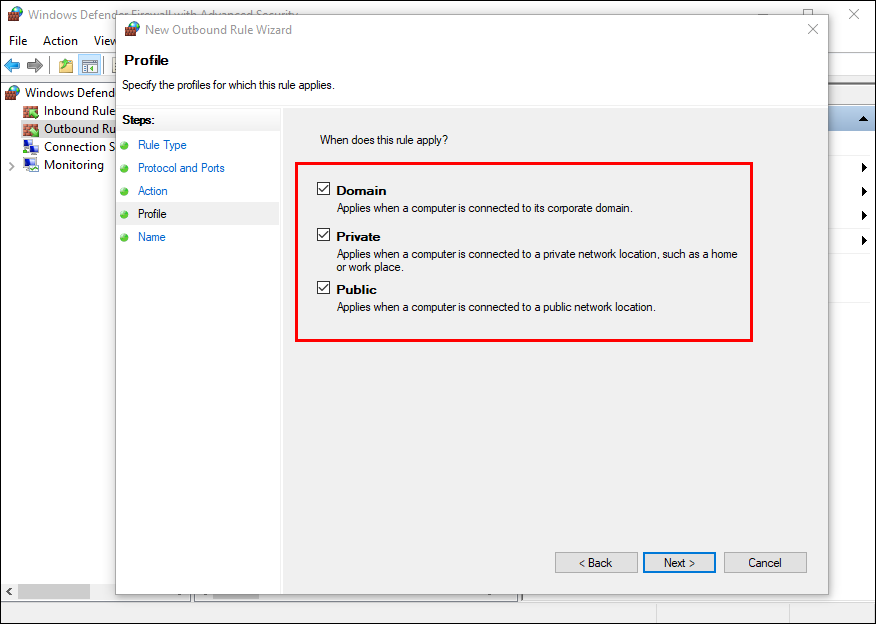
Task: Click the Connection Security Rules icon
Action: 31,147
